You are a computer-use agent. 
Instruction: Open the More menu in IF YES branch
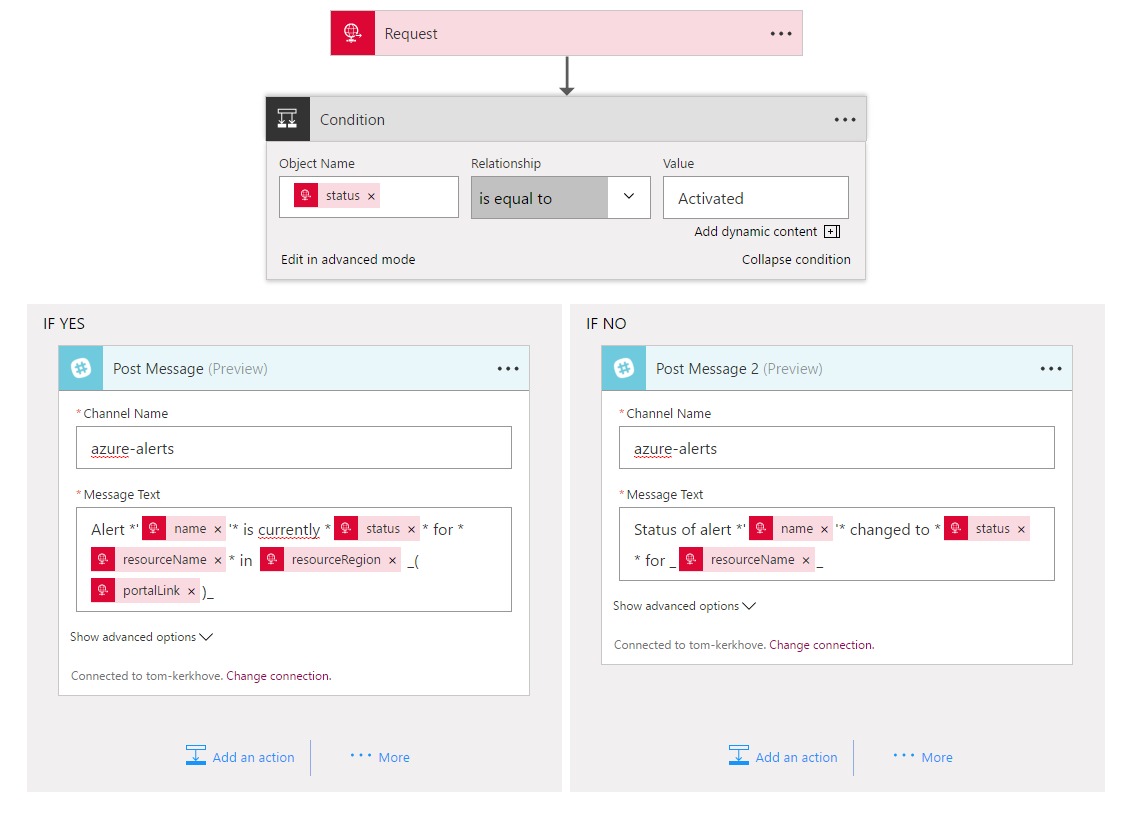click(x=379, y=757)
